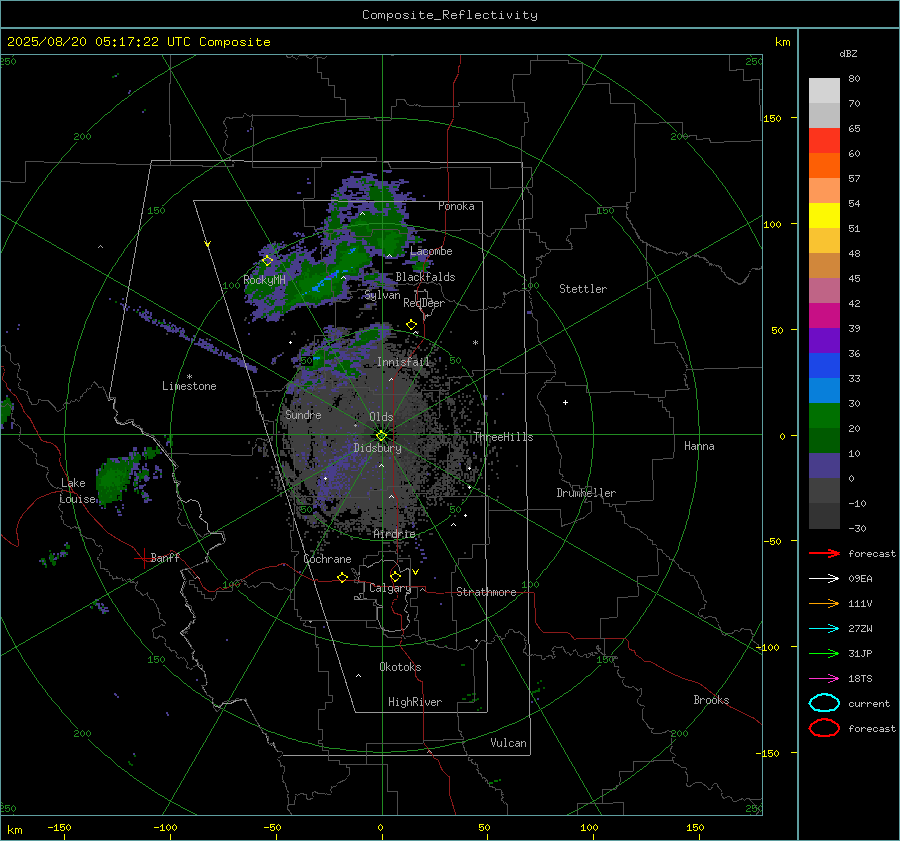900x841 pixels.
Task: Click the Olds map label
Action: coord(381,417)
